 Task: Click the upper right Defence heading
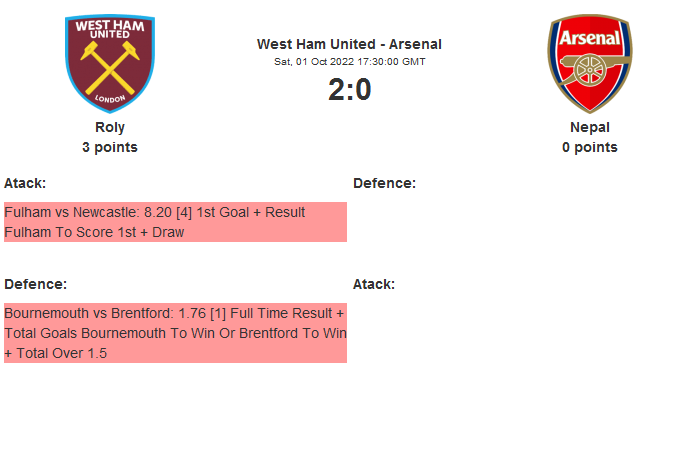(384, 183)
